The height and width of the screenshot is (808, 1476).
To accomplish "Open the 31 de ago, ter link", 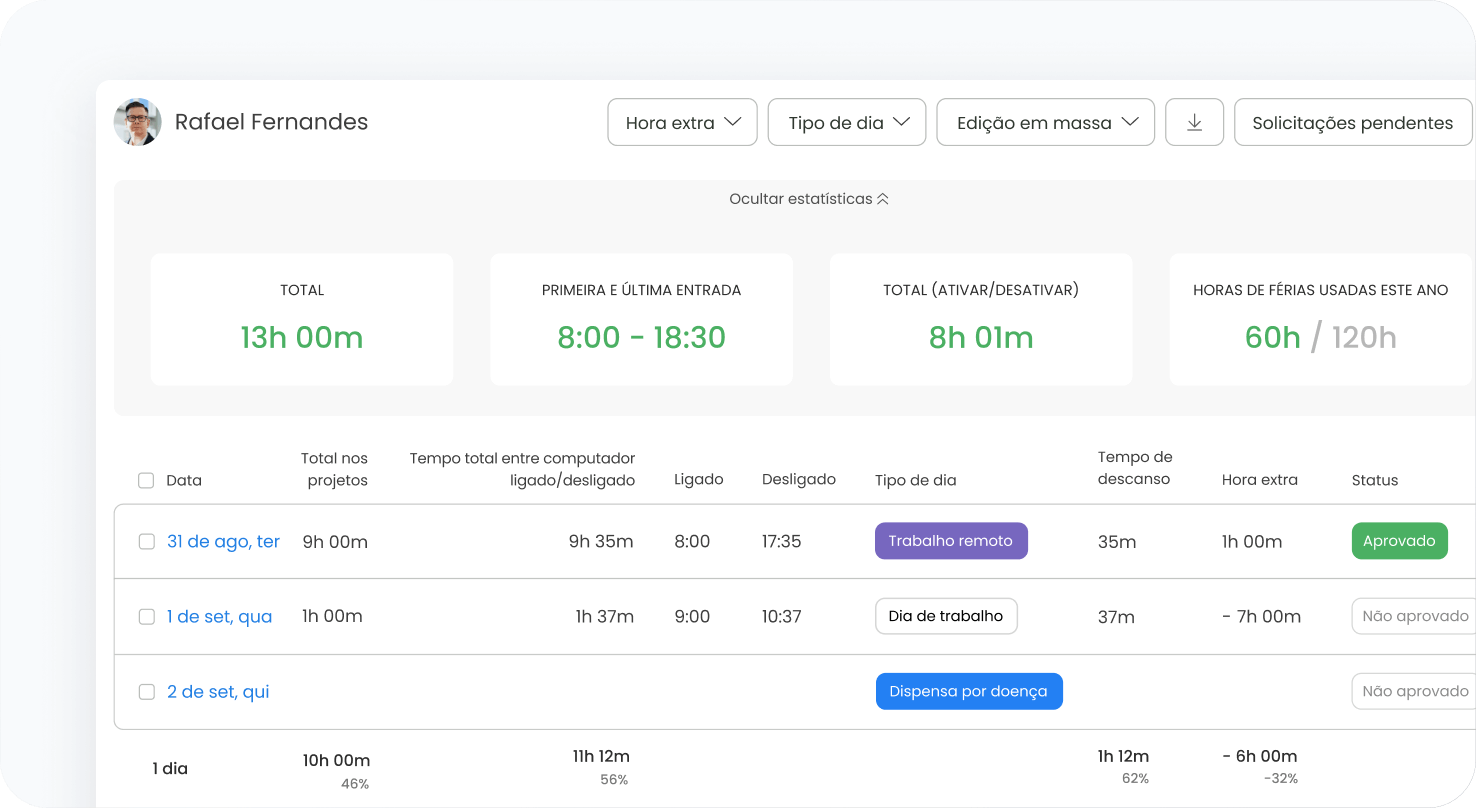I will point(223,541).
